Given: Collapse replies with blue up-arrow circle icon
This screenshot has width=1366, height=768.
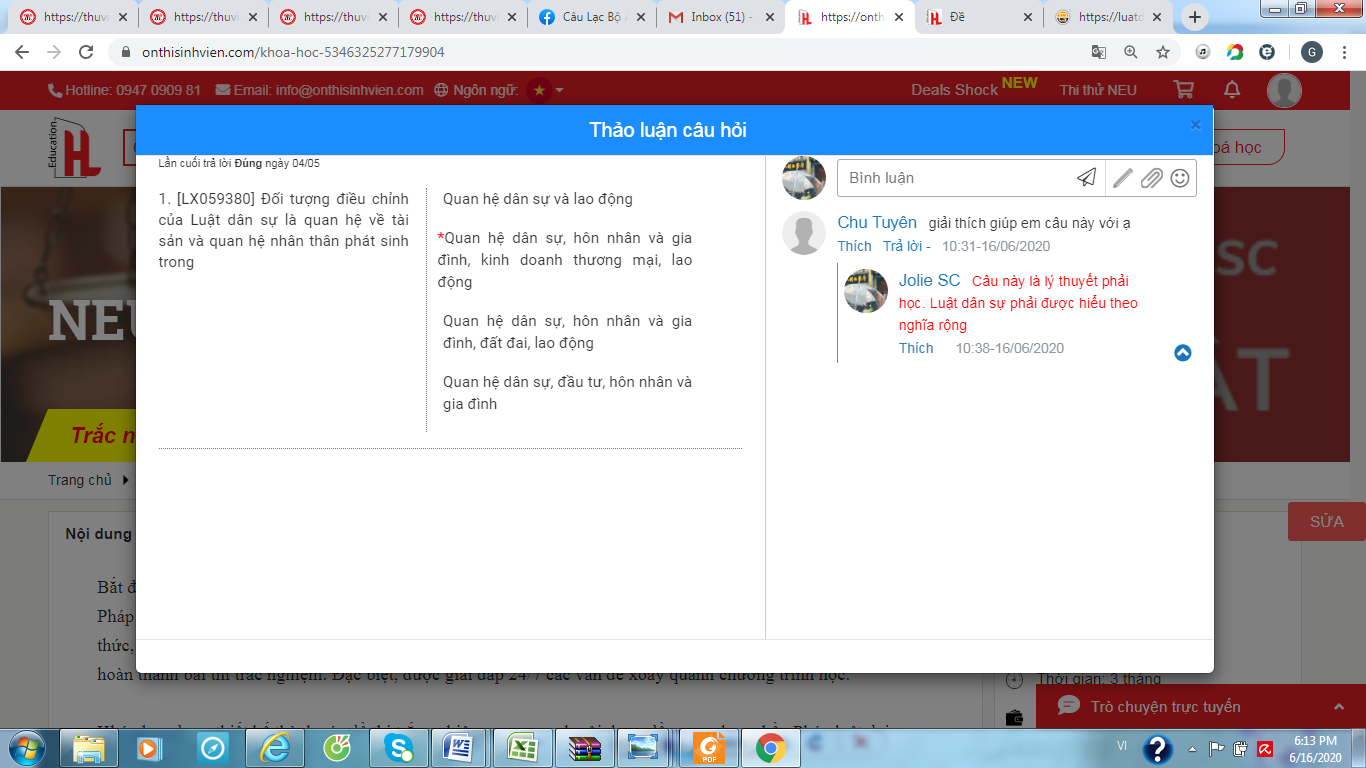Looking at the screenshot, I should (x=1183, y=353).
